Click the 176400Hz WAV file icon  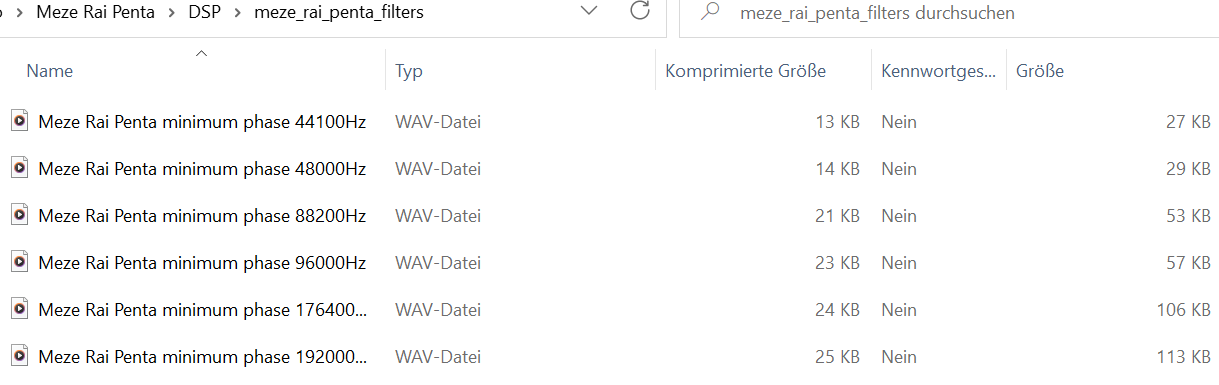point(19,309)
